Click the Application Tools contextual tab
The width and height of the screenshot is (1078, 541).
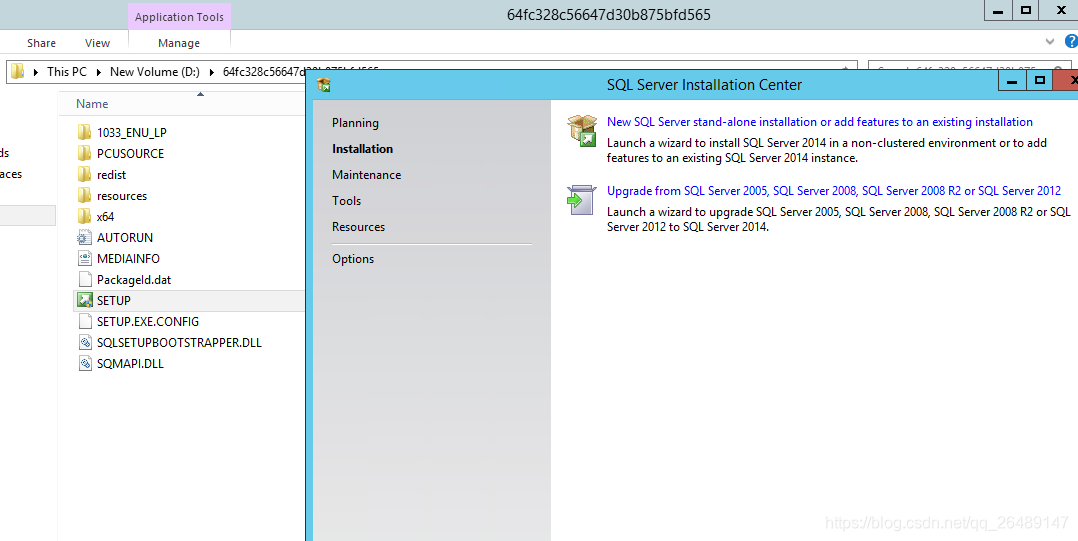coord(179,16)
